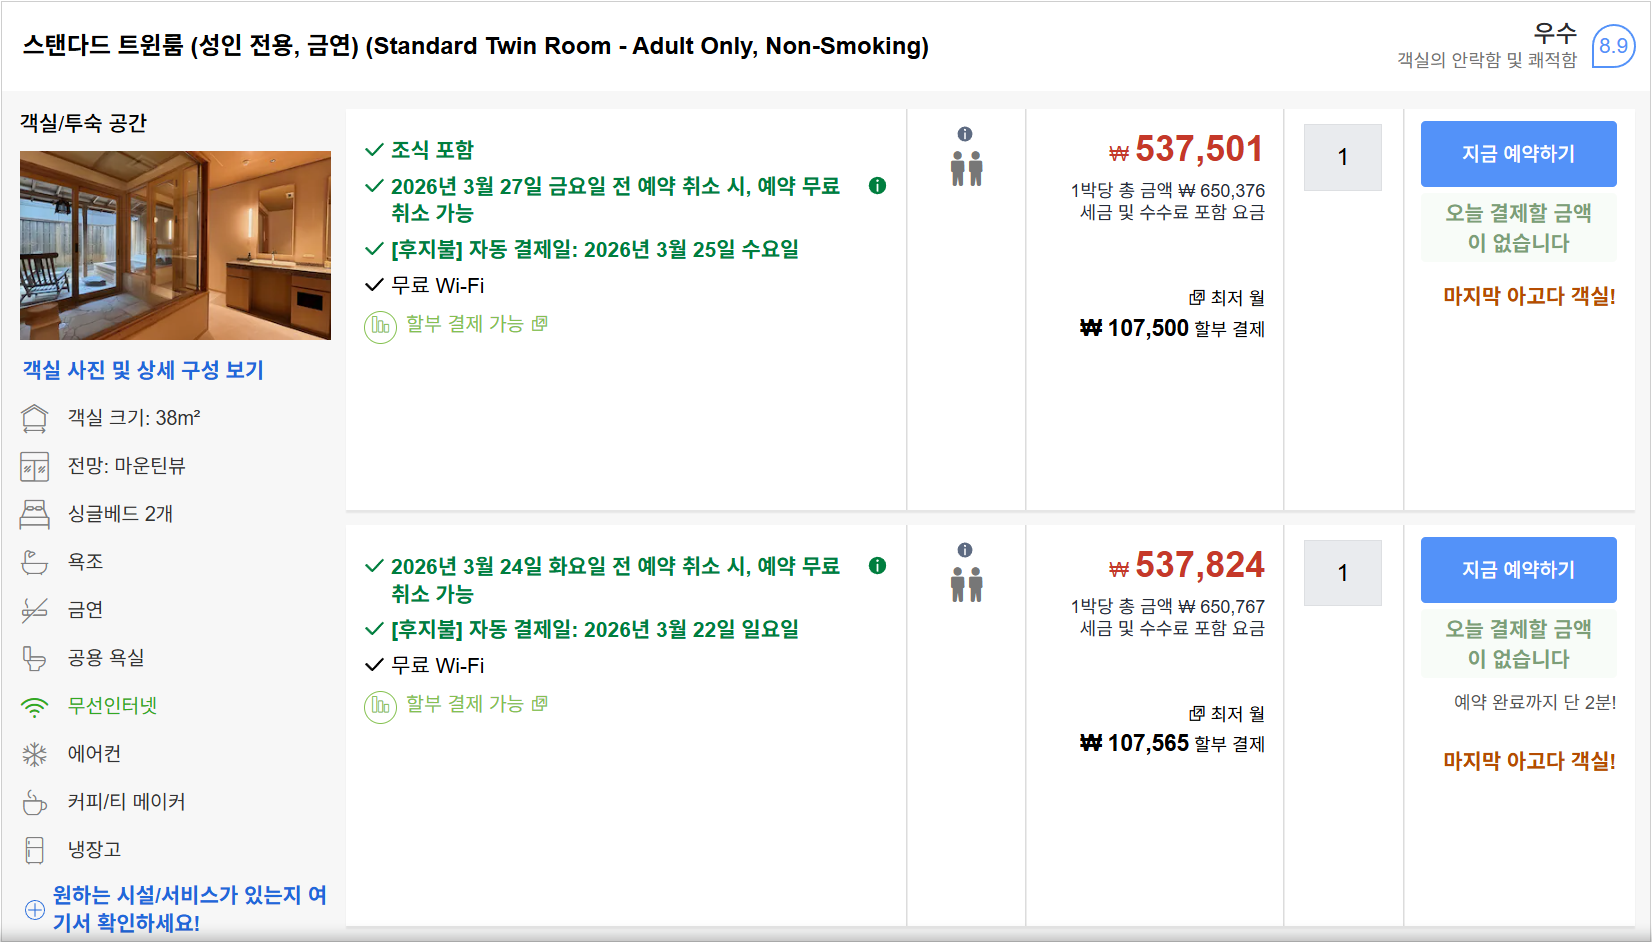Click the plus icon beside facility check link
Image resolution: width=1652 pixels, height=944 pixels.
(35, 909)
